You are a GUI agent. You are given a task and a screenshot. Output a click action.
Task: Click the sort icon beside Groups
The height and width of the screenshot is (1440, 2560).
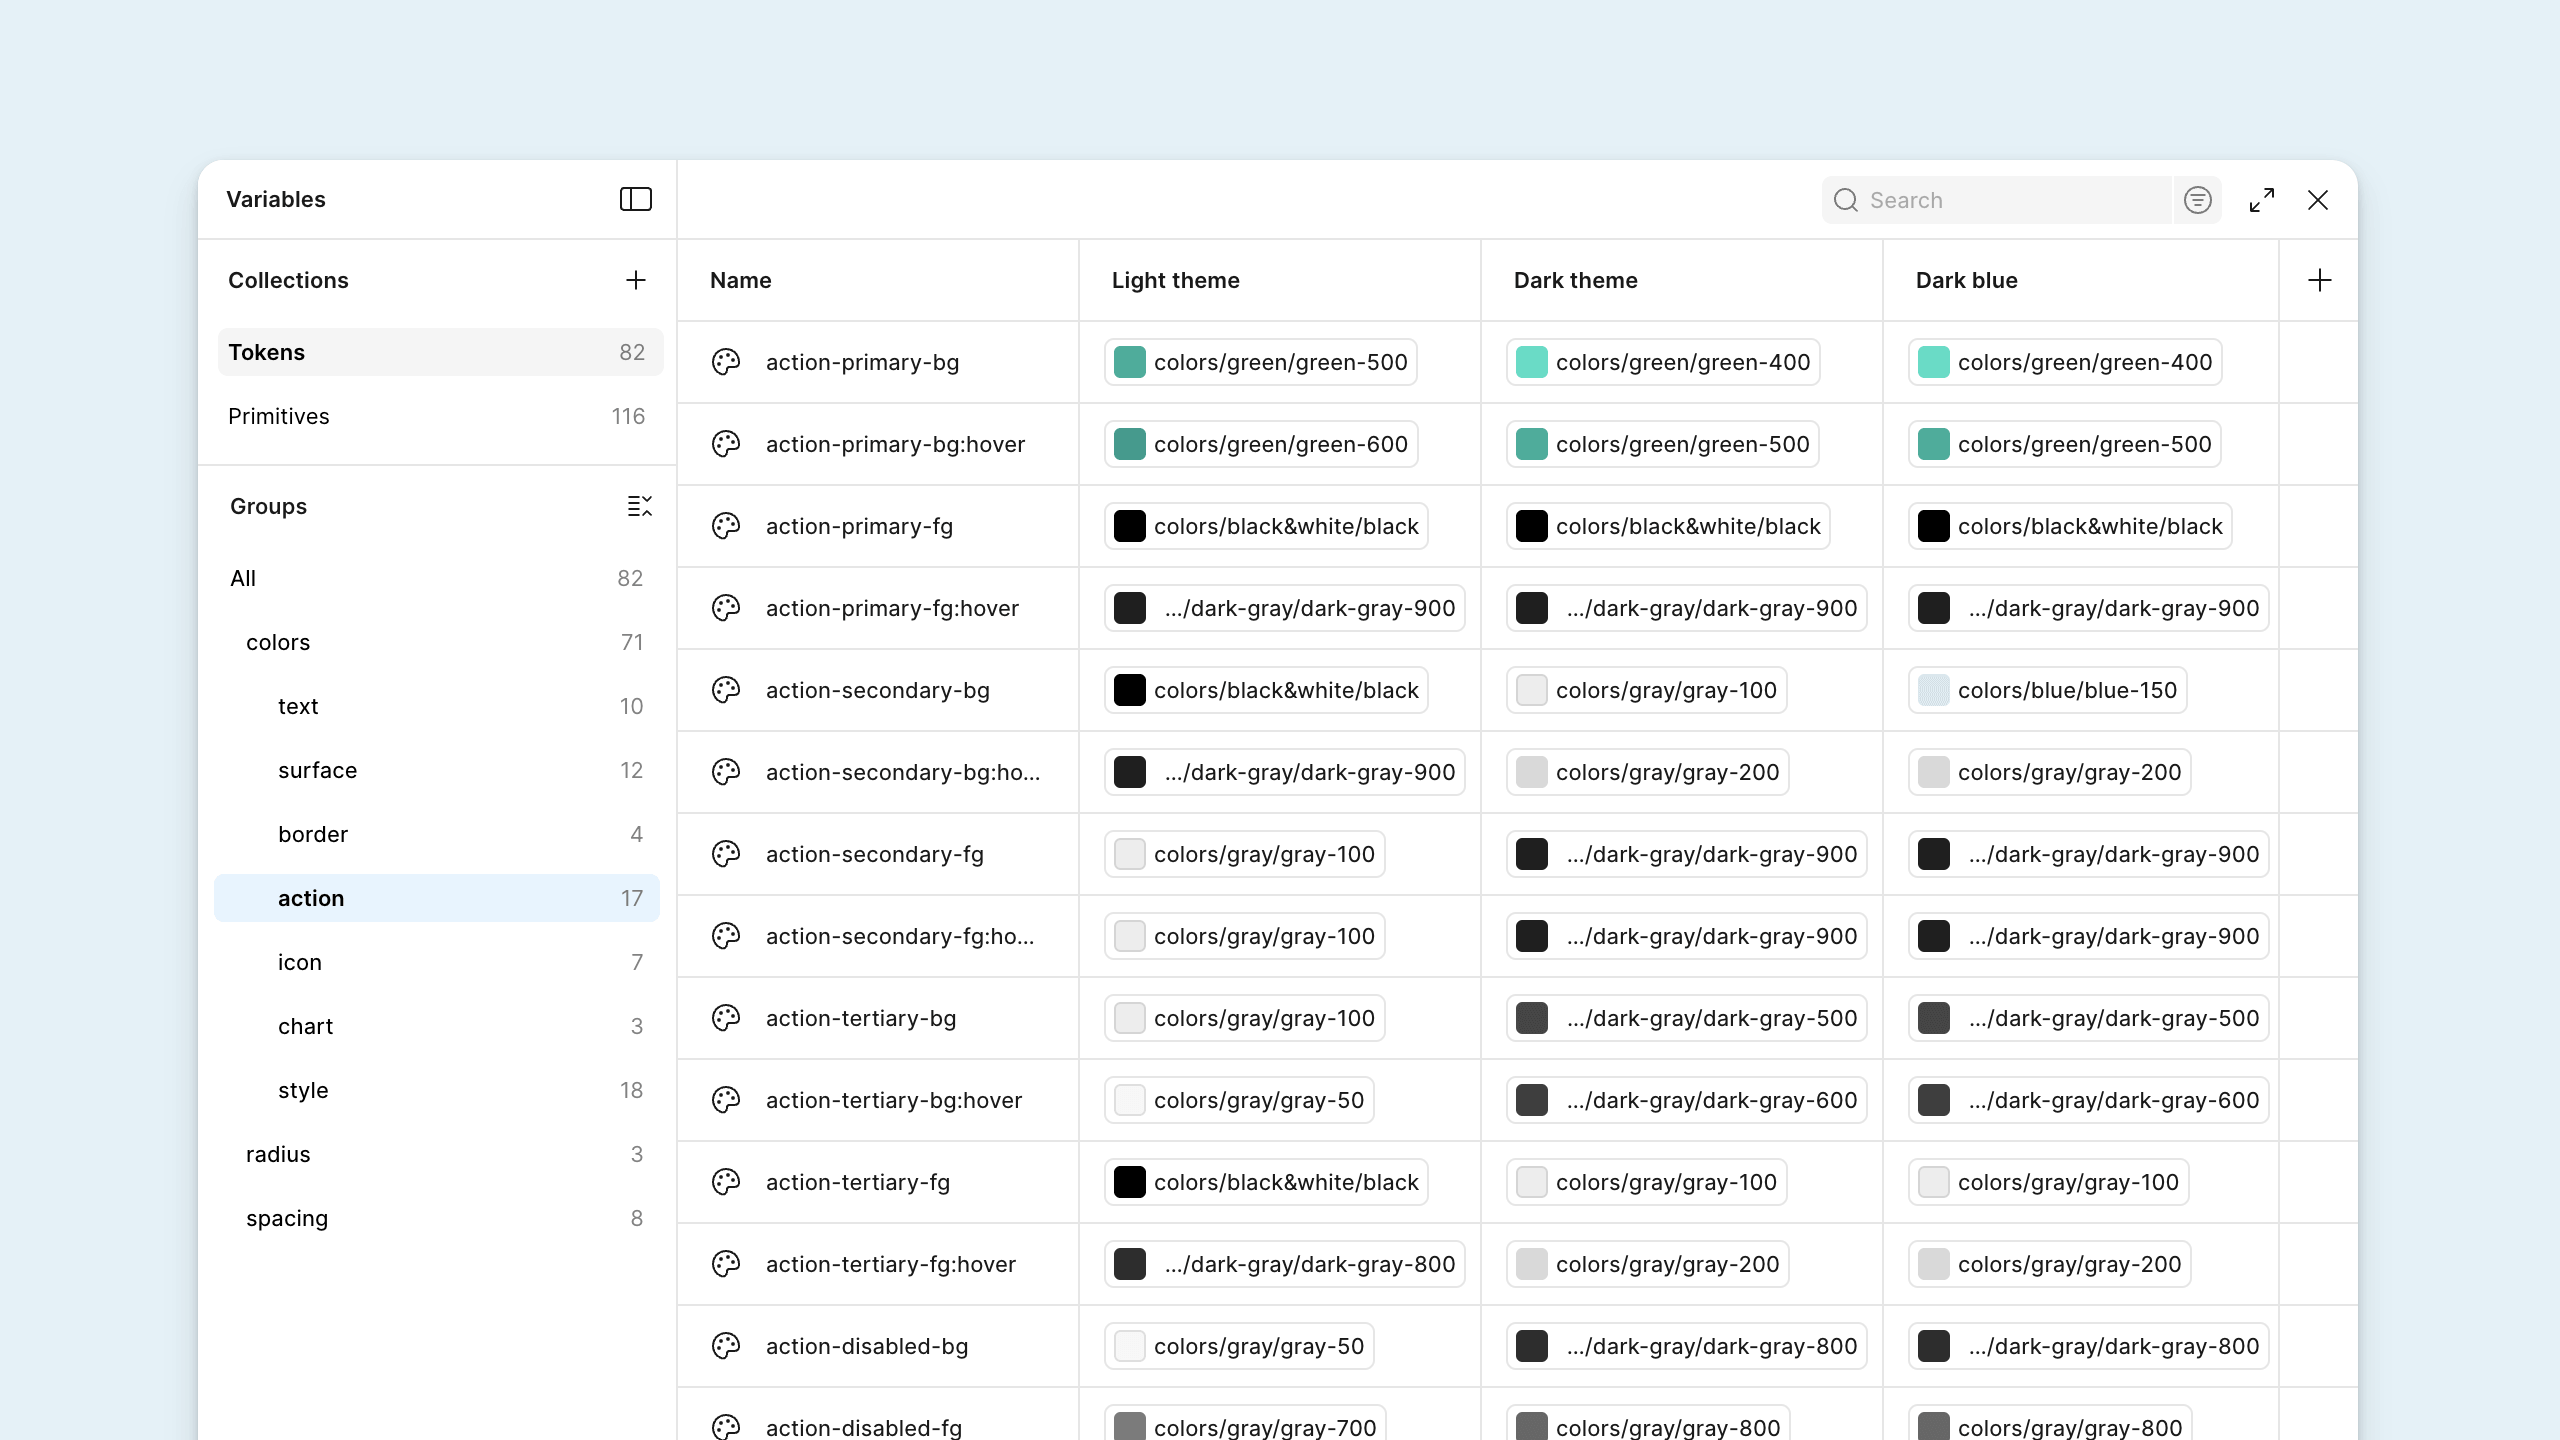639,506
